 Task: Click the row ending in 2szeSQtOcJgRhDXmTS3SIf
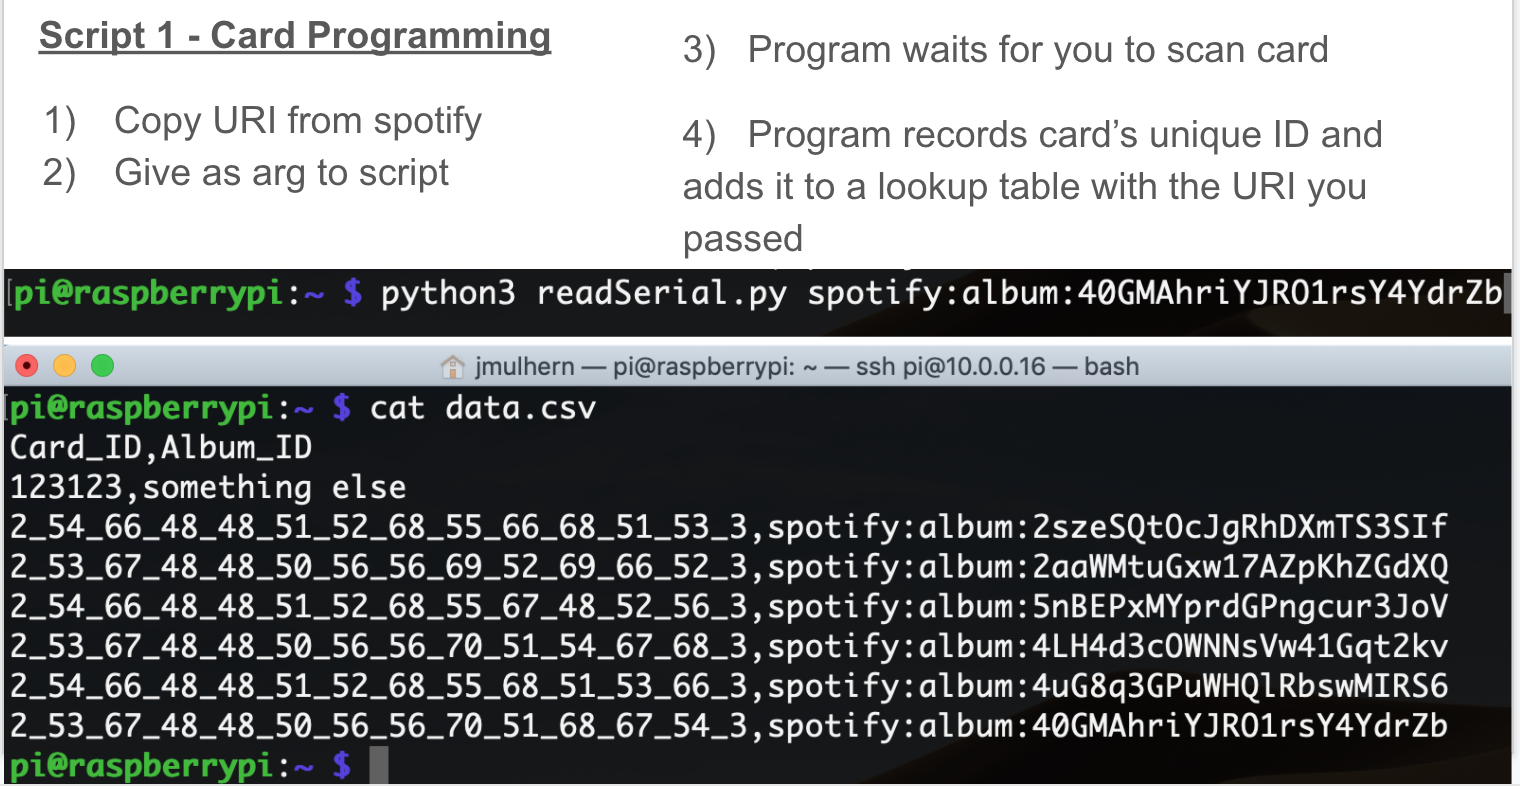[x=728, y=527]
